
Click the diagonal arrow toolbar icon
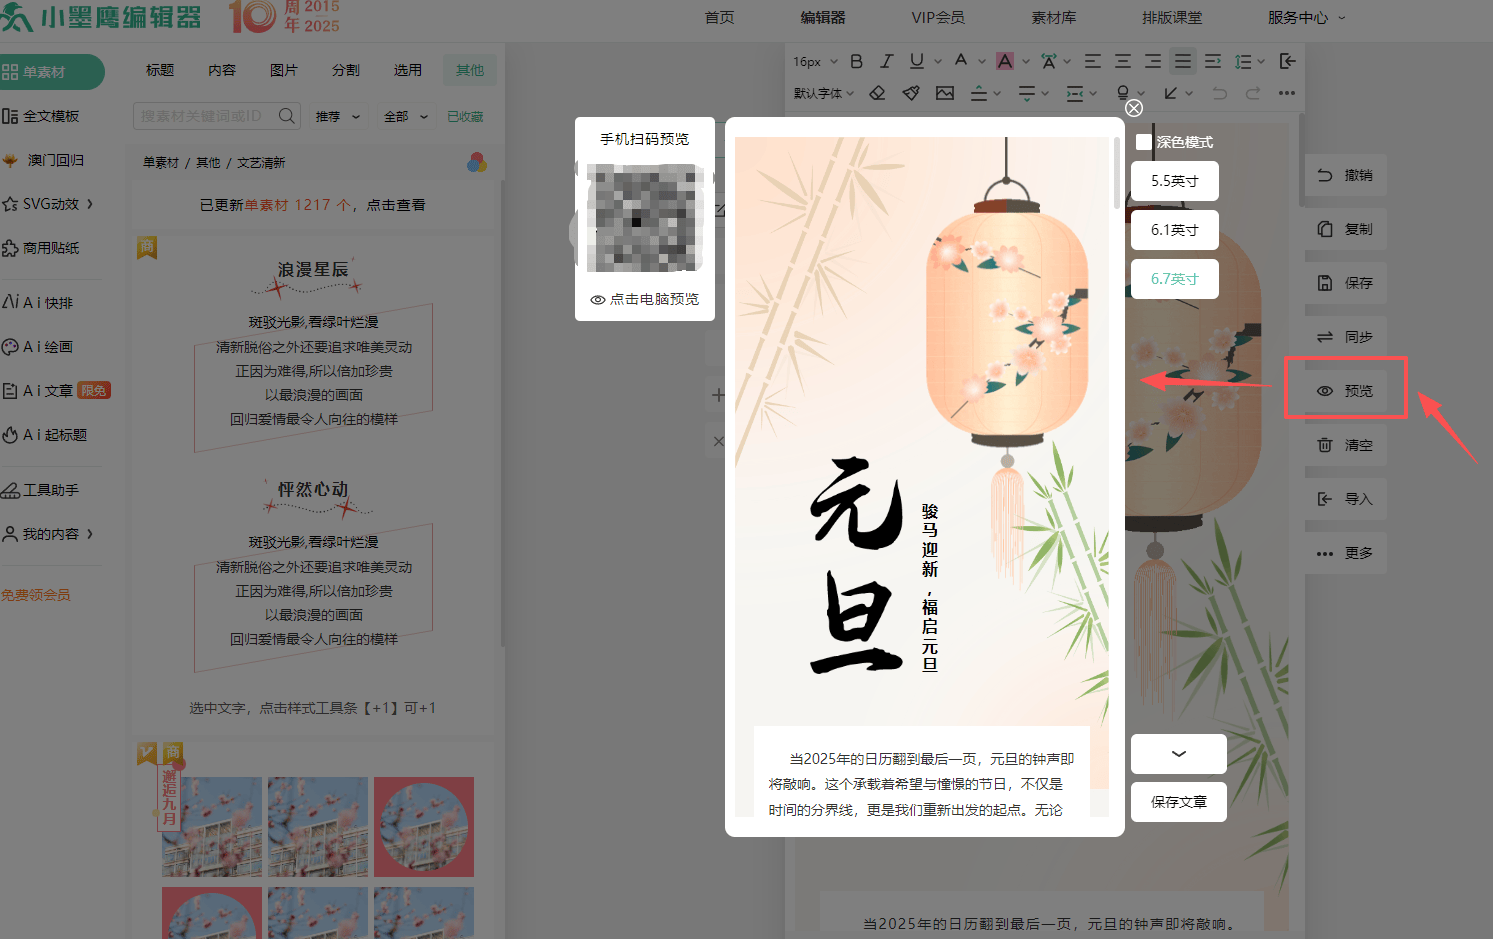click(1171, 93)
